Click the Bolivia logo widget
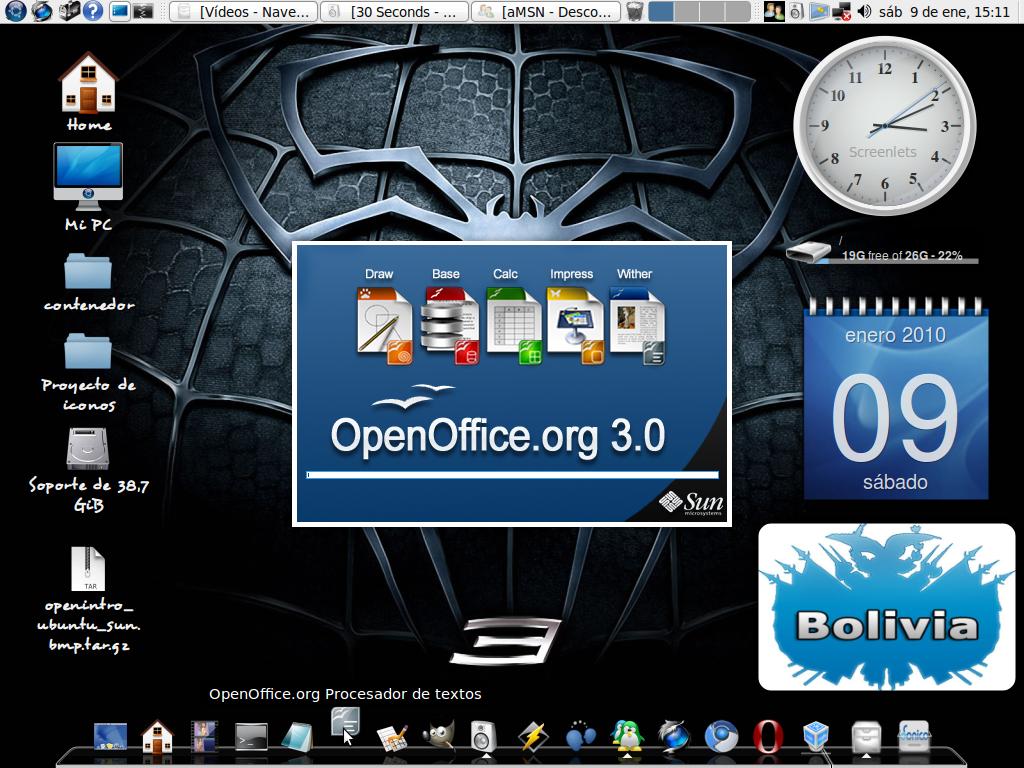 (887, 607)
